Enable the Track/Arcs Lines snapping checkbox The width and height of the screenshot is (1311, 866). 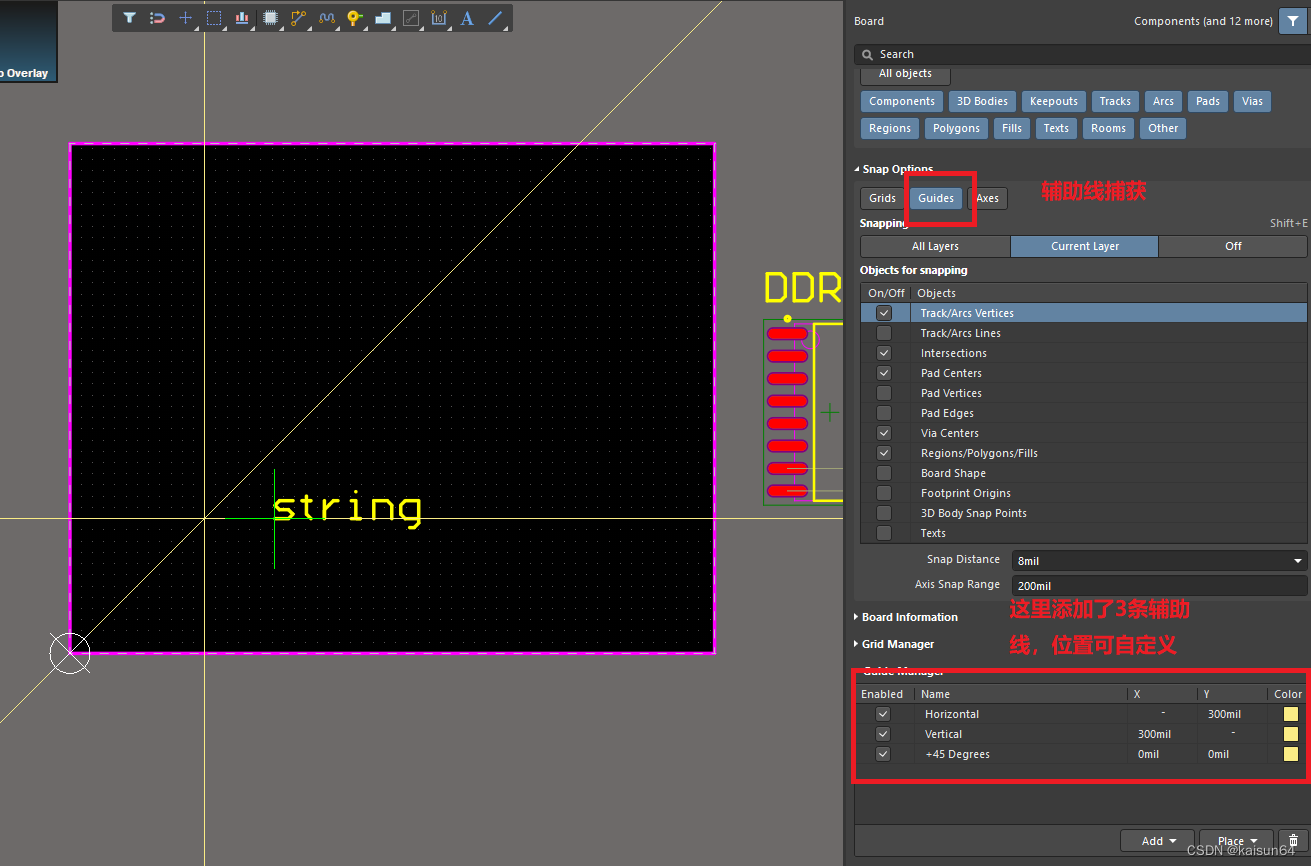884,333
